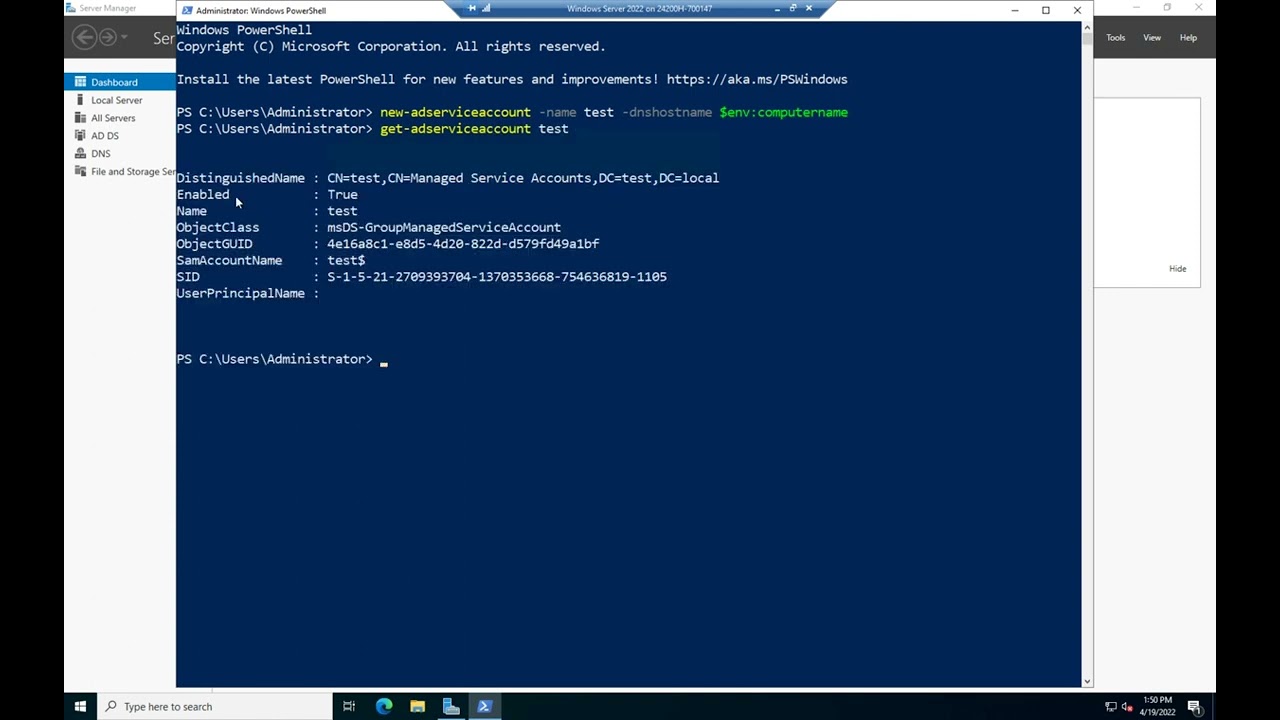Click the SID value S-1-5-21-2709393704
Viewport: 1280px width, 720px height.
pos(497,277)
